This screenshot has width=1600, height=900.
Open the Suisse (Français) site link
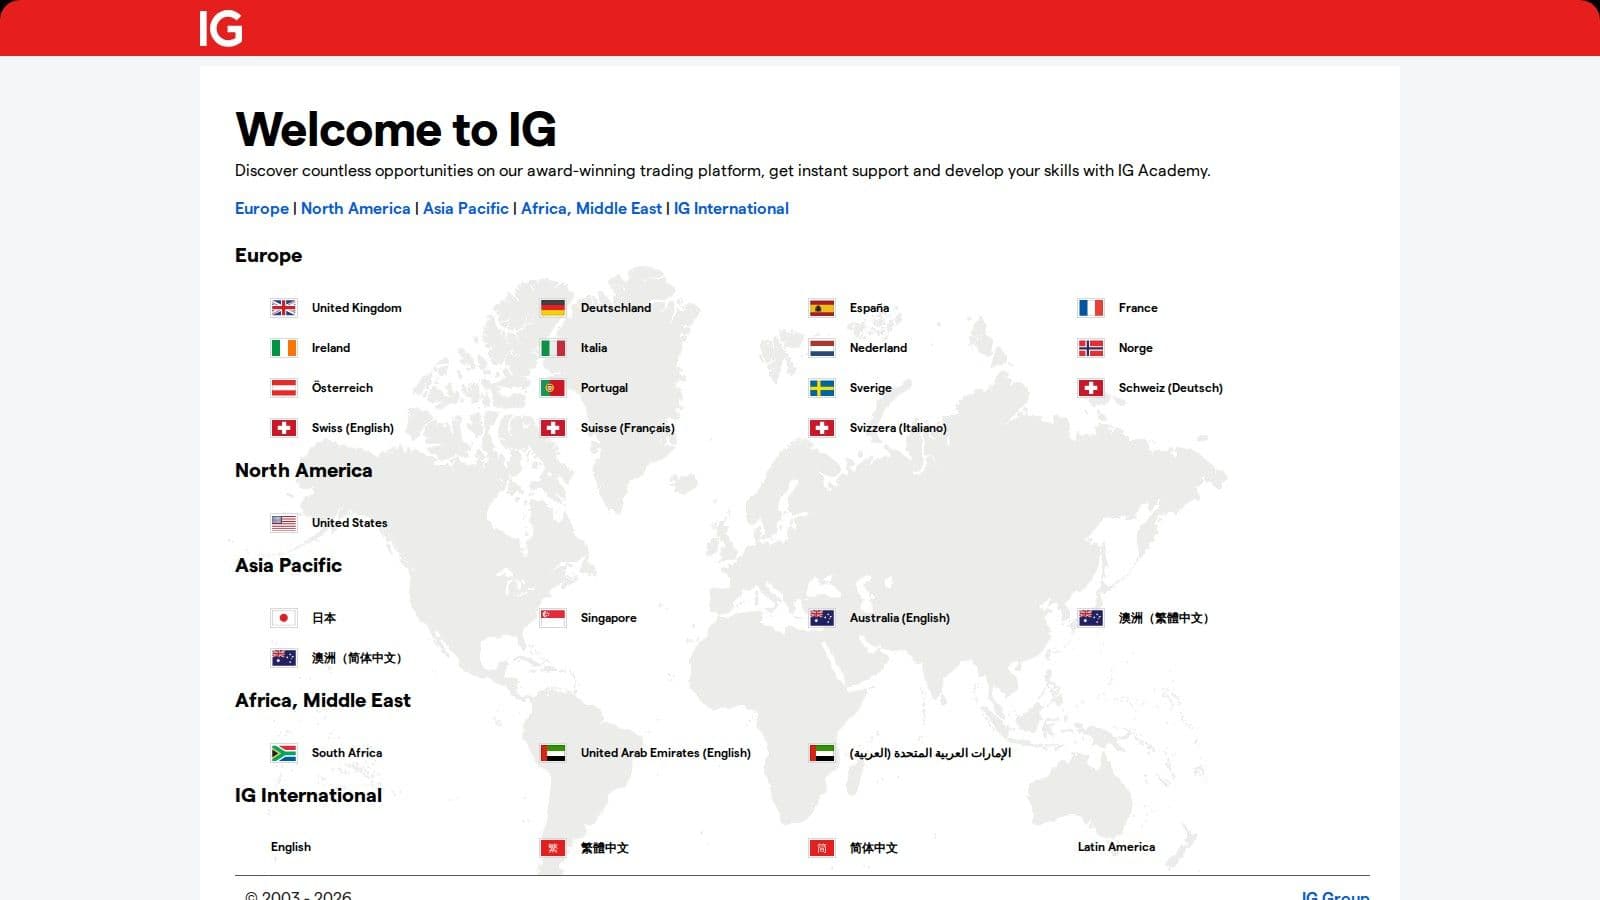627,428
